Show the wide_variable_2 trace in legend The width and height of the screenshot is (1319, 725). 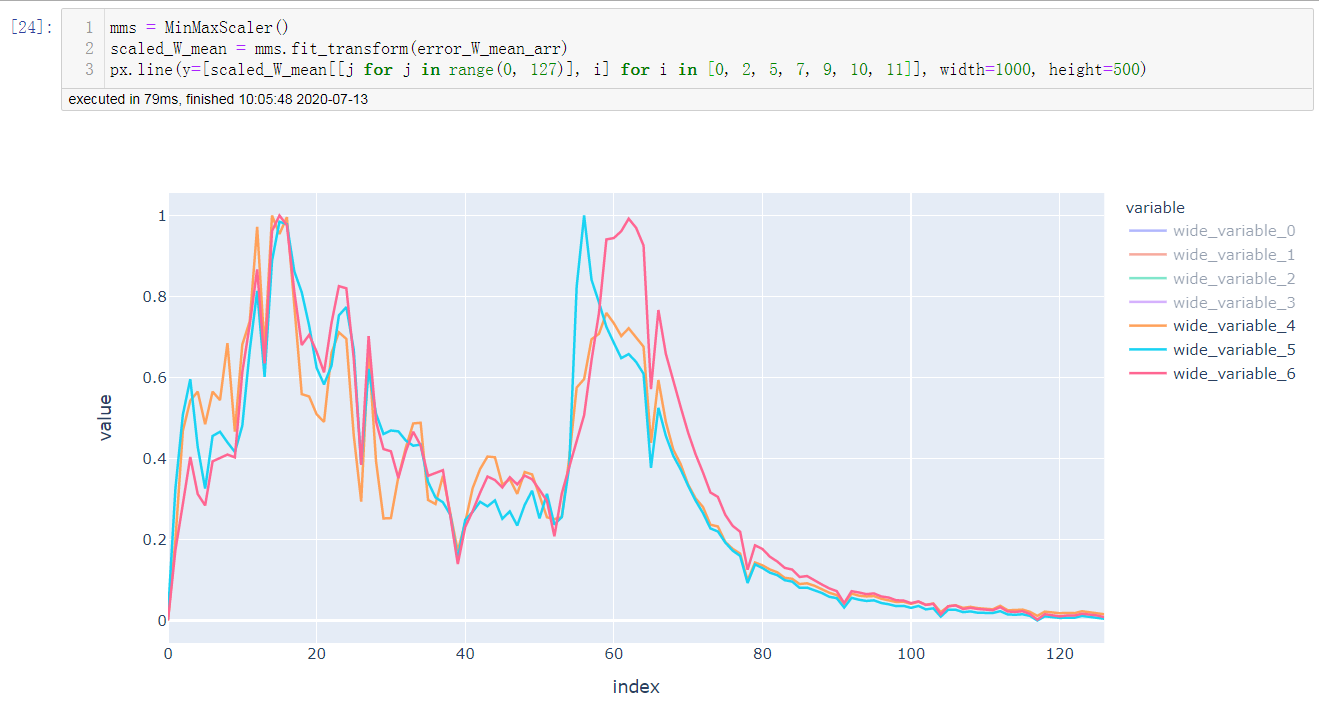point(1234,278)
